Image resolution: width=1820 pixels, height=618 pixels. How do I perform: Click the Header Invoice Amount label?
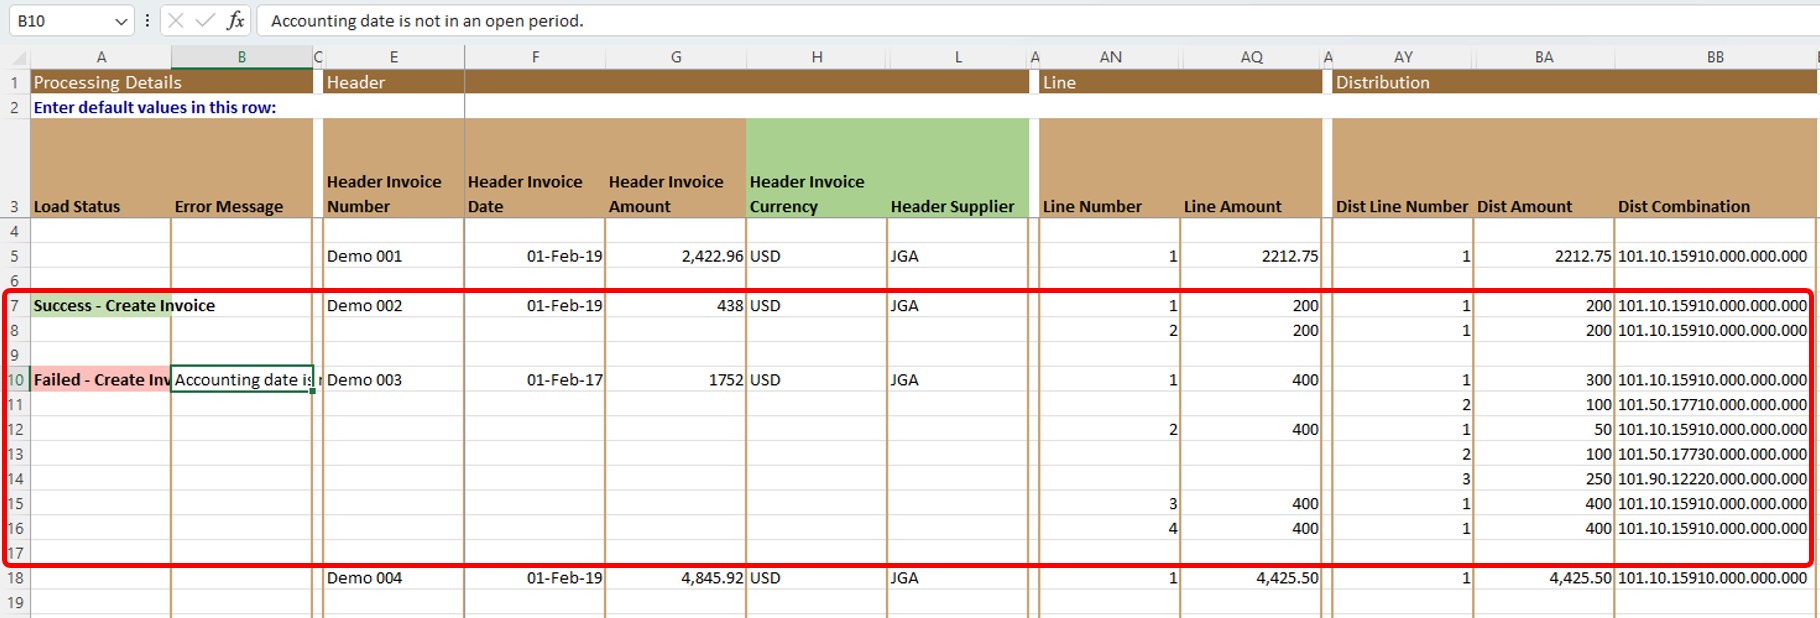coord(666,194)
